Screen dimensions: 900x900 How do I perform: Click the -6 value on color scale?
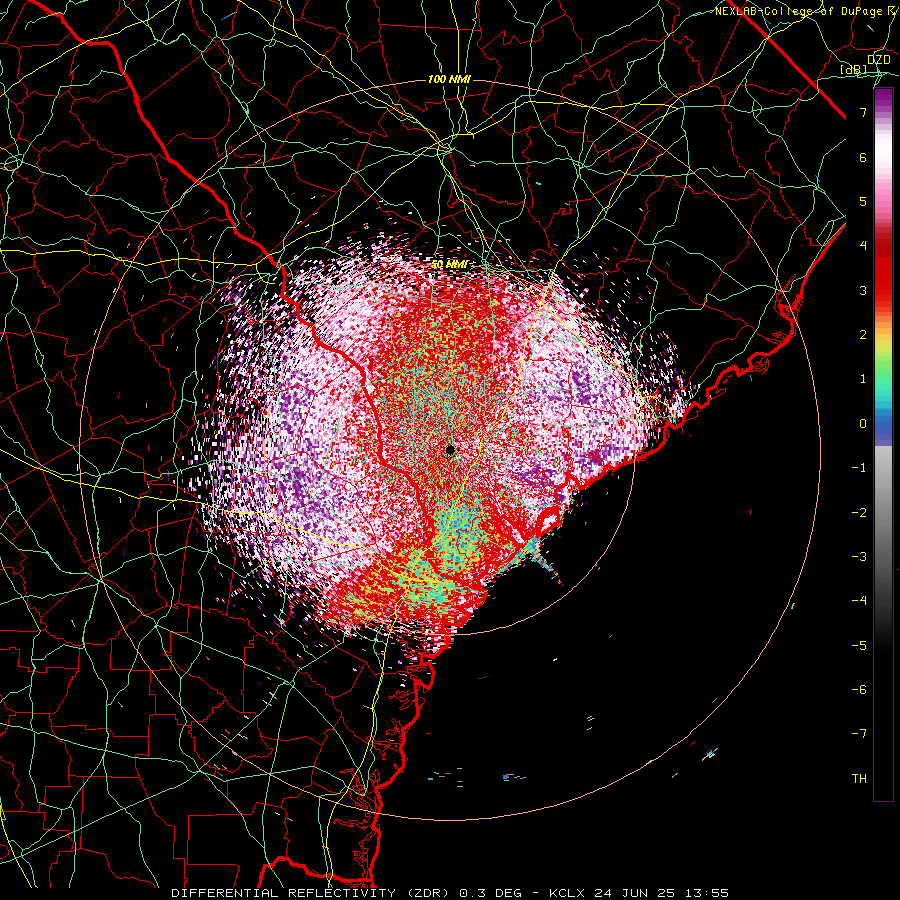click(859, 690)
